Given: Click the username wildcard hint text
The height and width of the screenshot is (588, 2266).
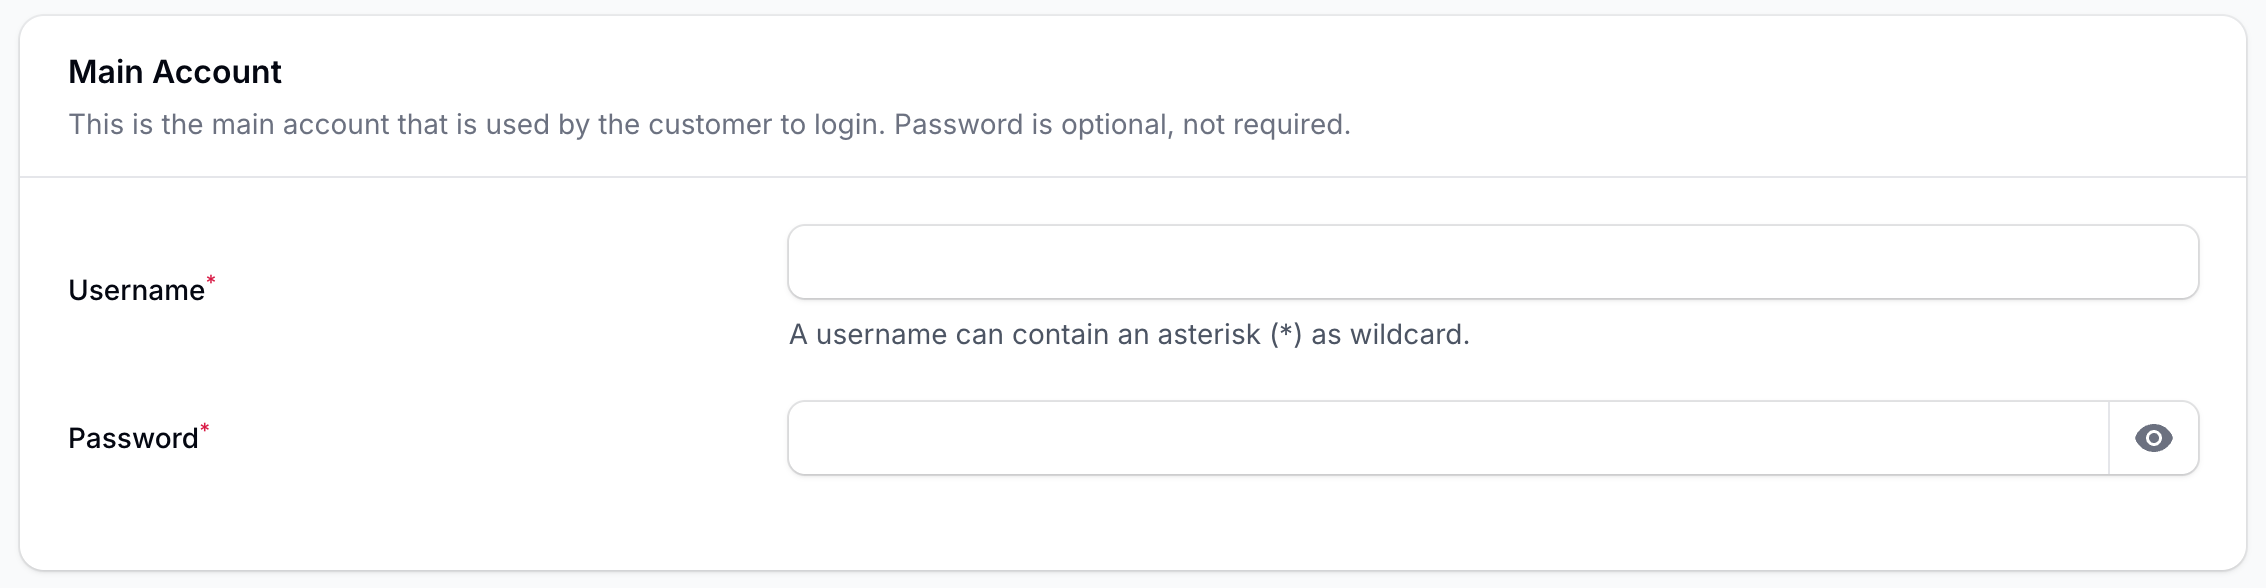Looking at the screenshot, I should pos(1128,334).
